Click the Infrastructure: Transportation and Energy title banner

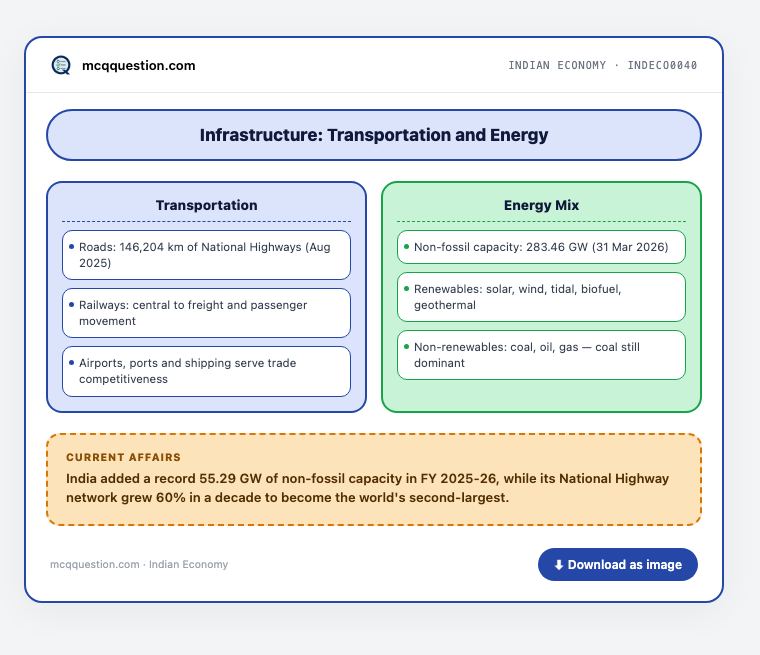tap(374, 135)
